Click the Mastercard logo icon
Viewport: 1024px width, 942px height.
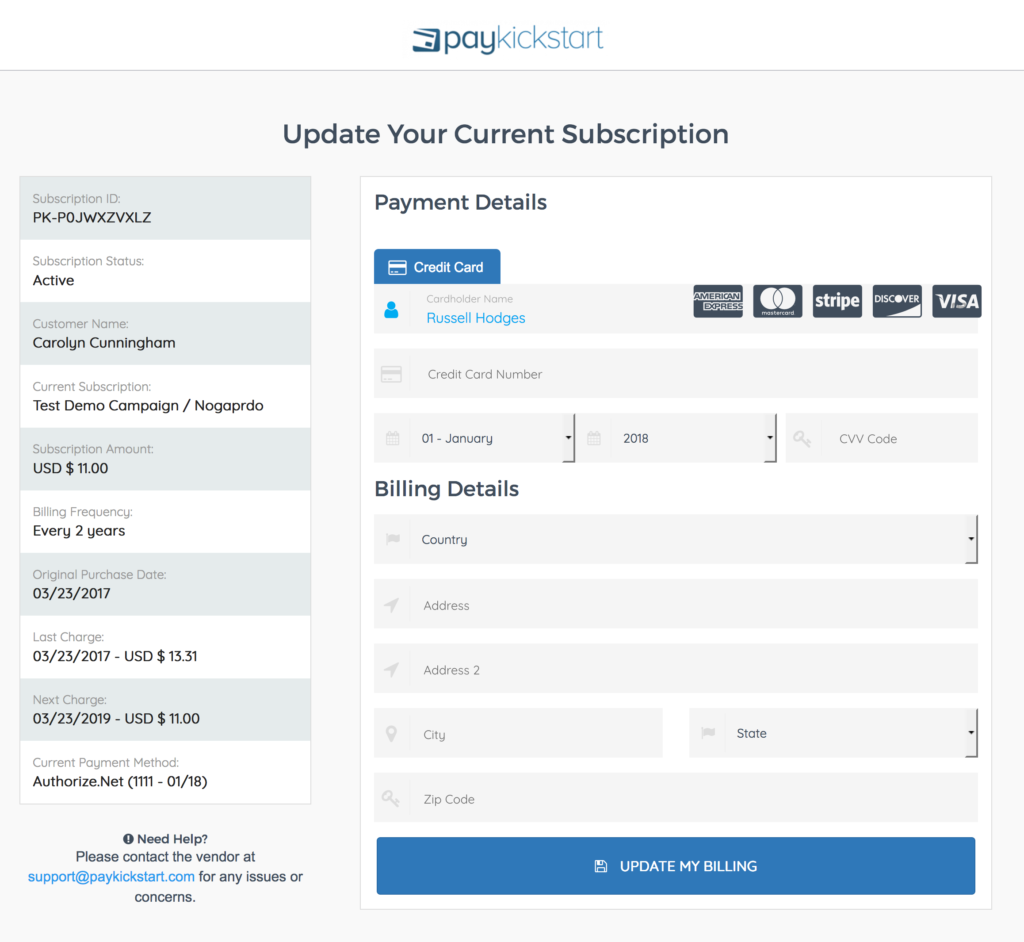pos(777,301)
